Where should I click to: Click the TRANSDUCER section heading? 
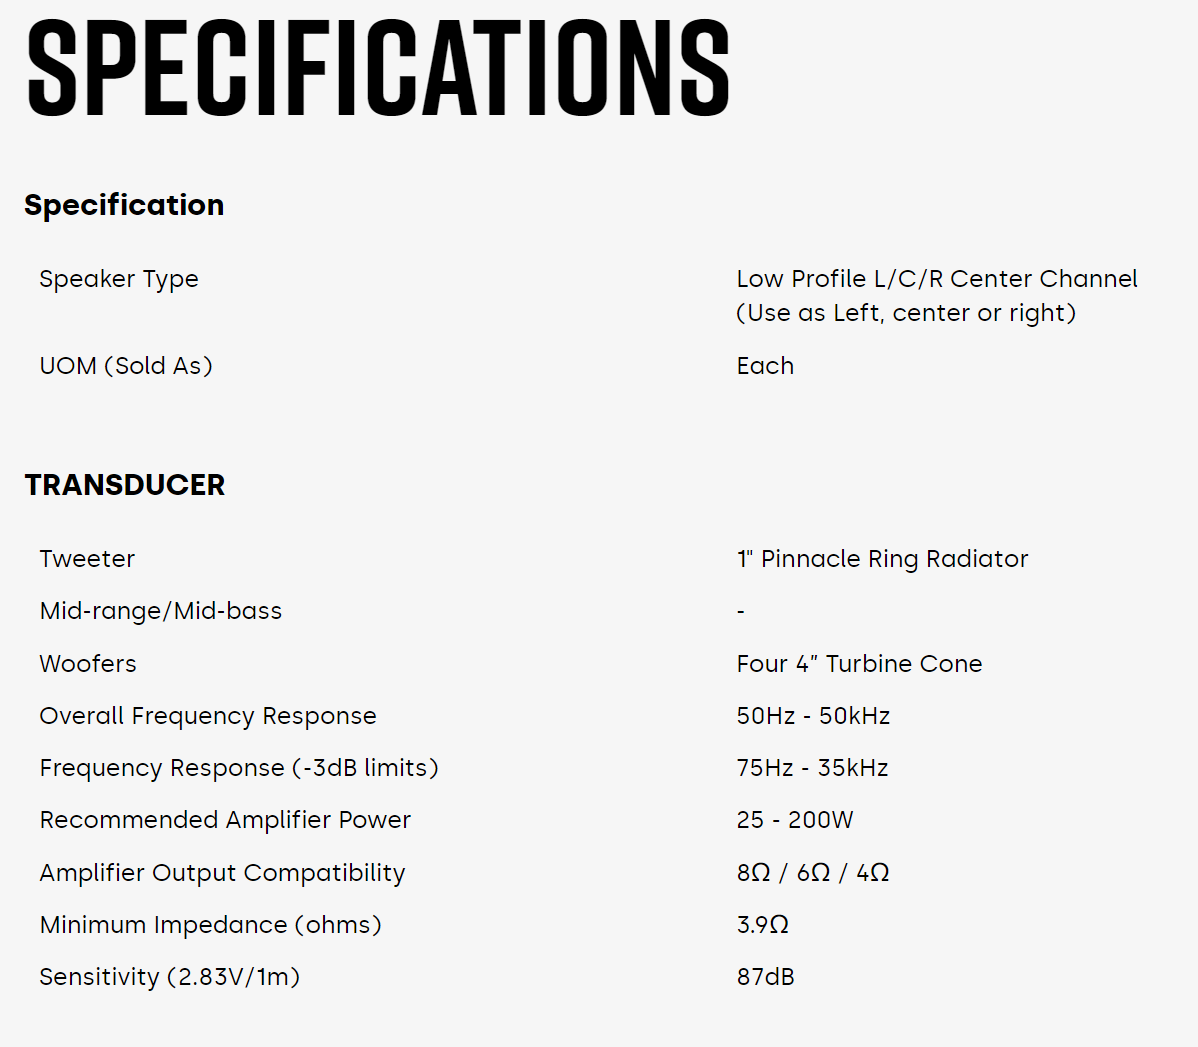coord(125,485)
